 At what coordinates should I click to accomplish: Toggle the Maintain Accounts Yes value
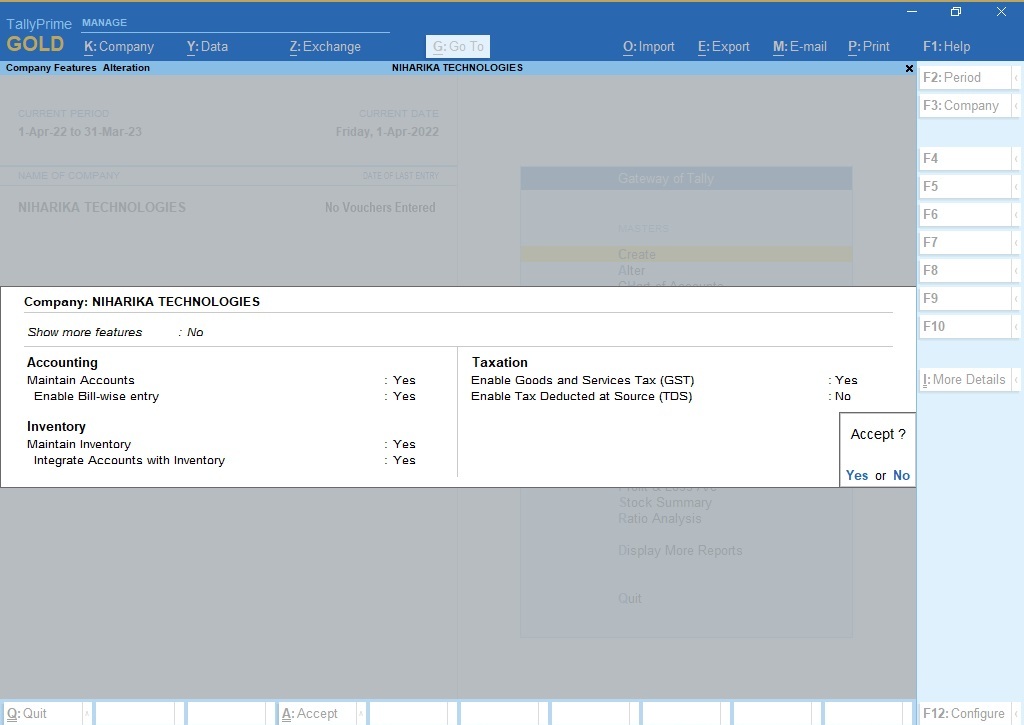coord(404,380)
